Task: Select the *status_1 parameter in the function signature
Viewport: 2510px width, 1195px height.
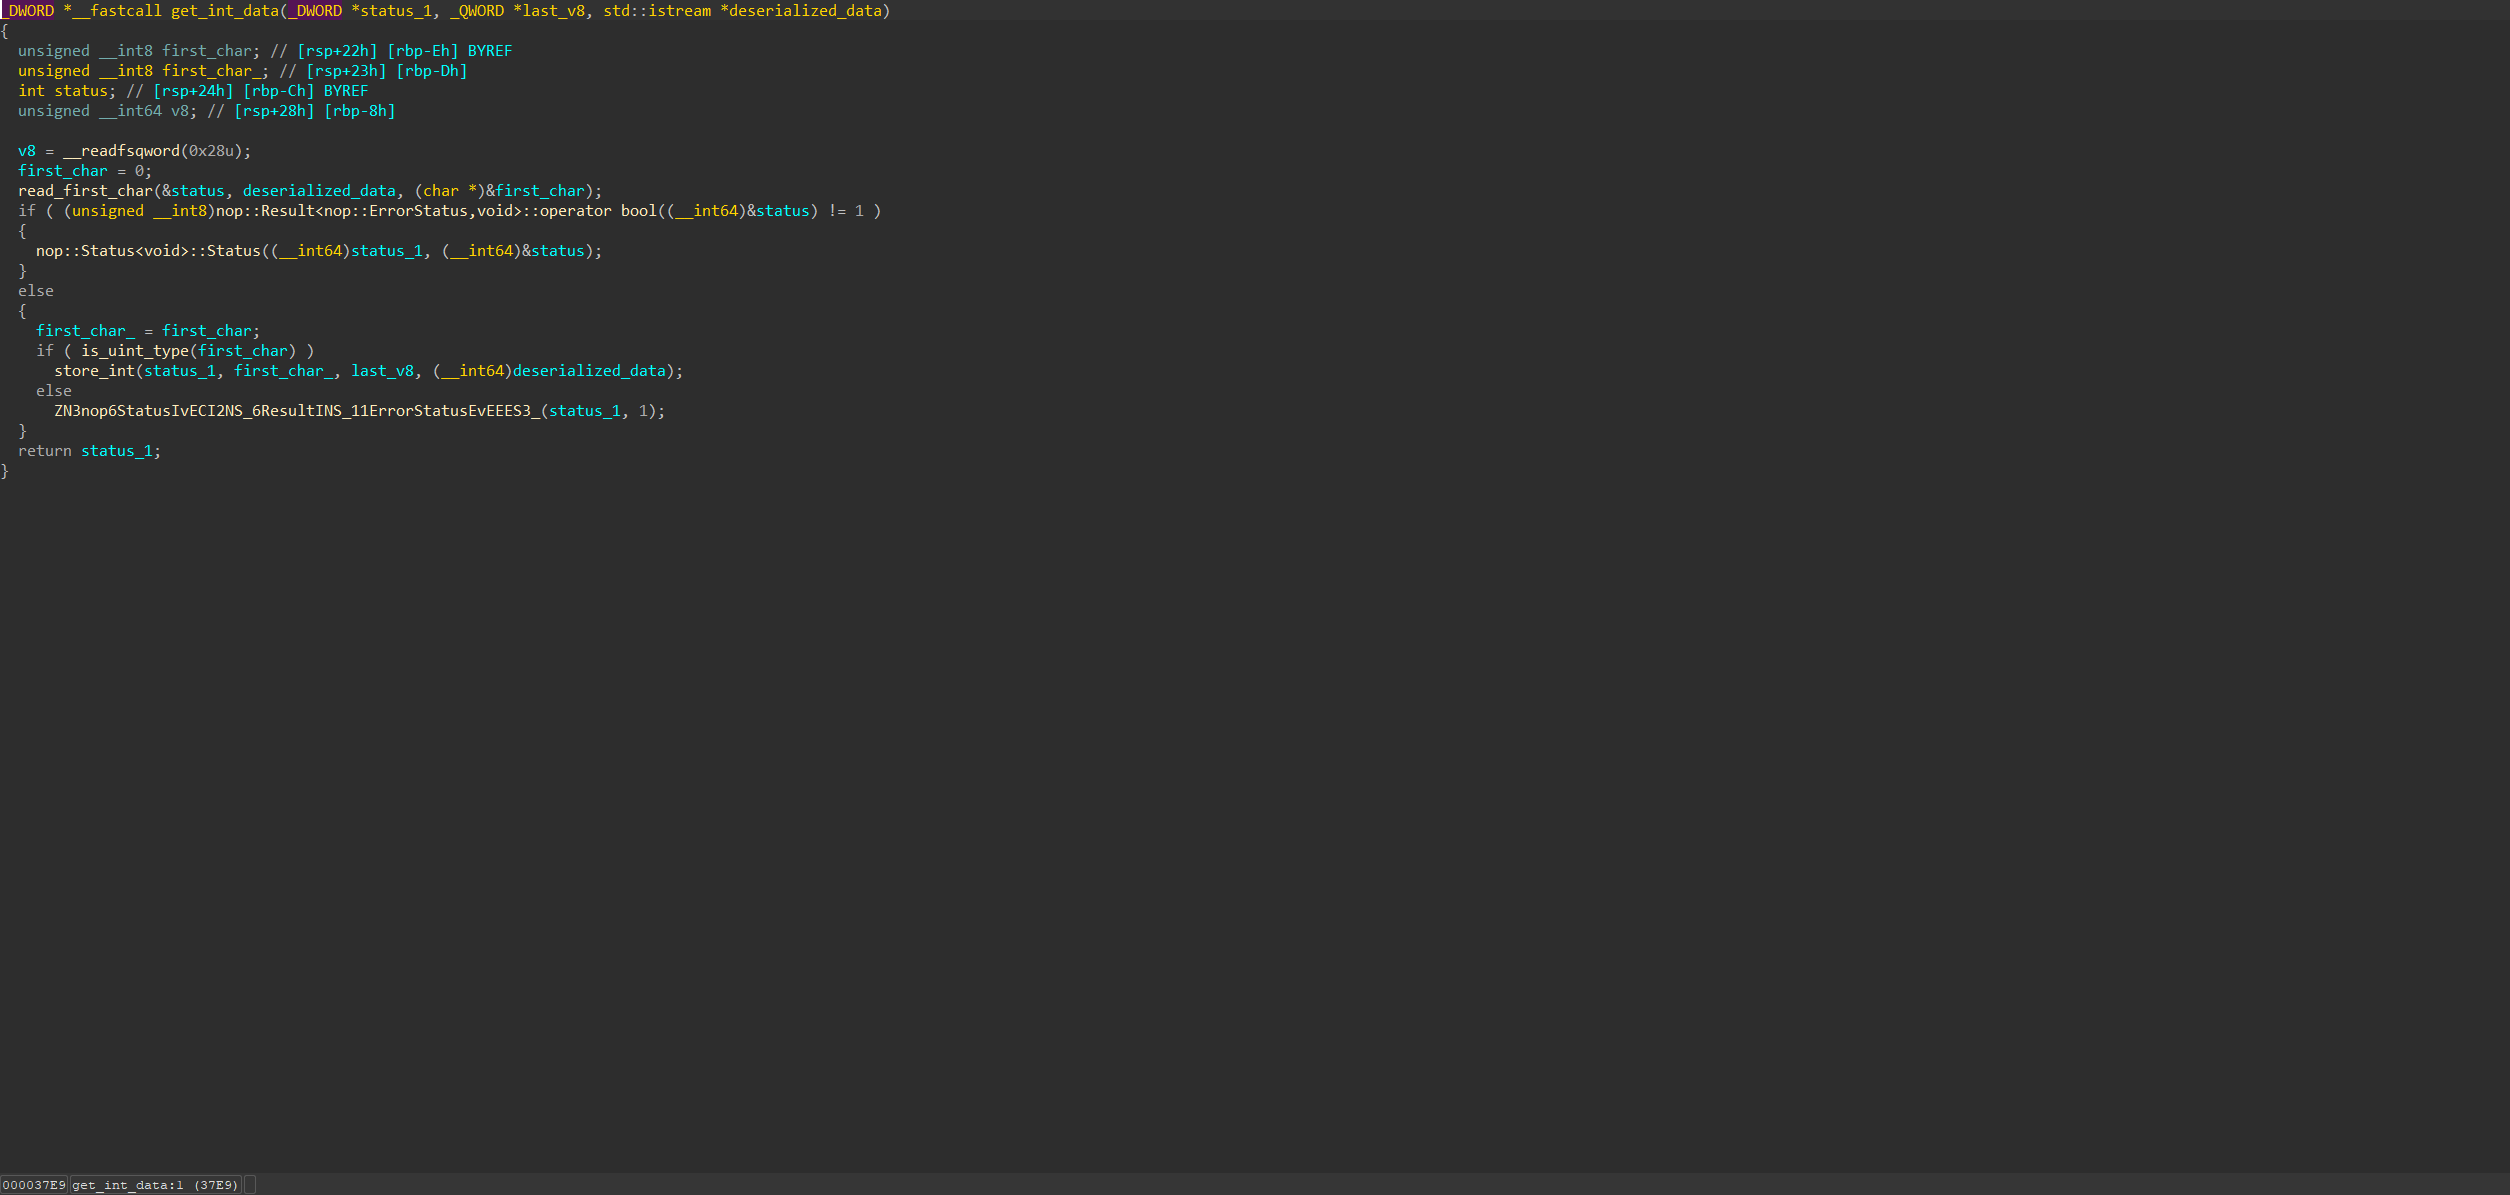Action: tap(391, 11)
